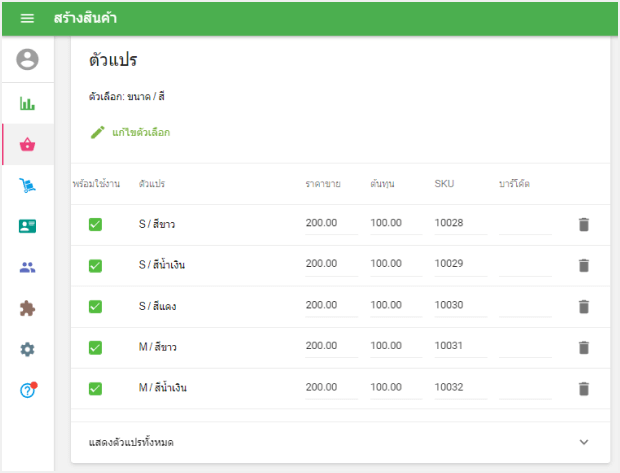Open the bar chart reports icon

(x=27, y=103)
